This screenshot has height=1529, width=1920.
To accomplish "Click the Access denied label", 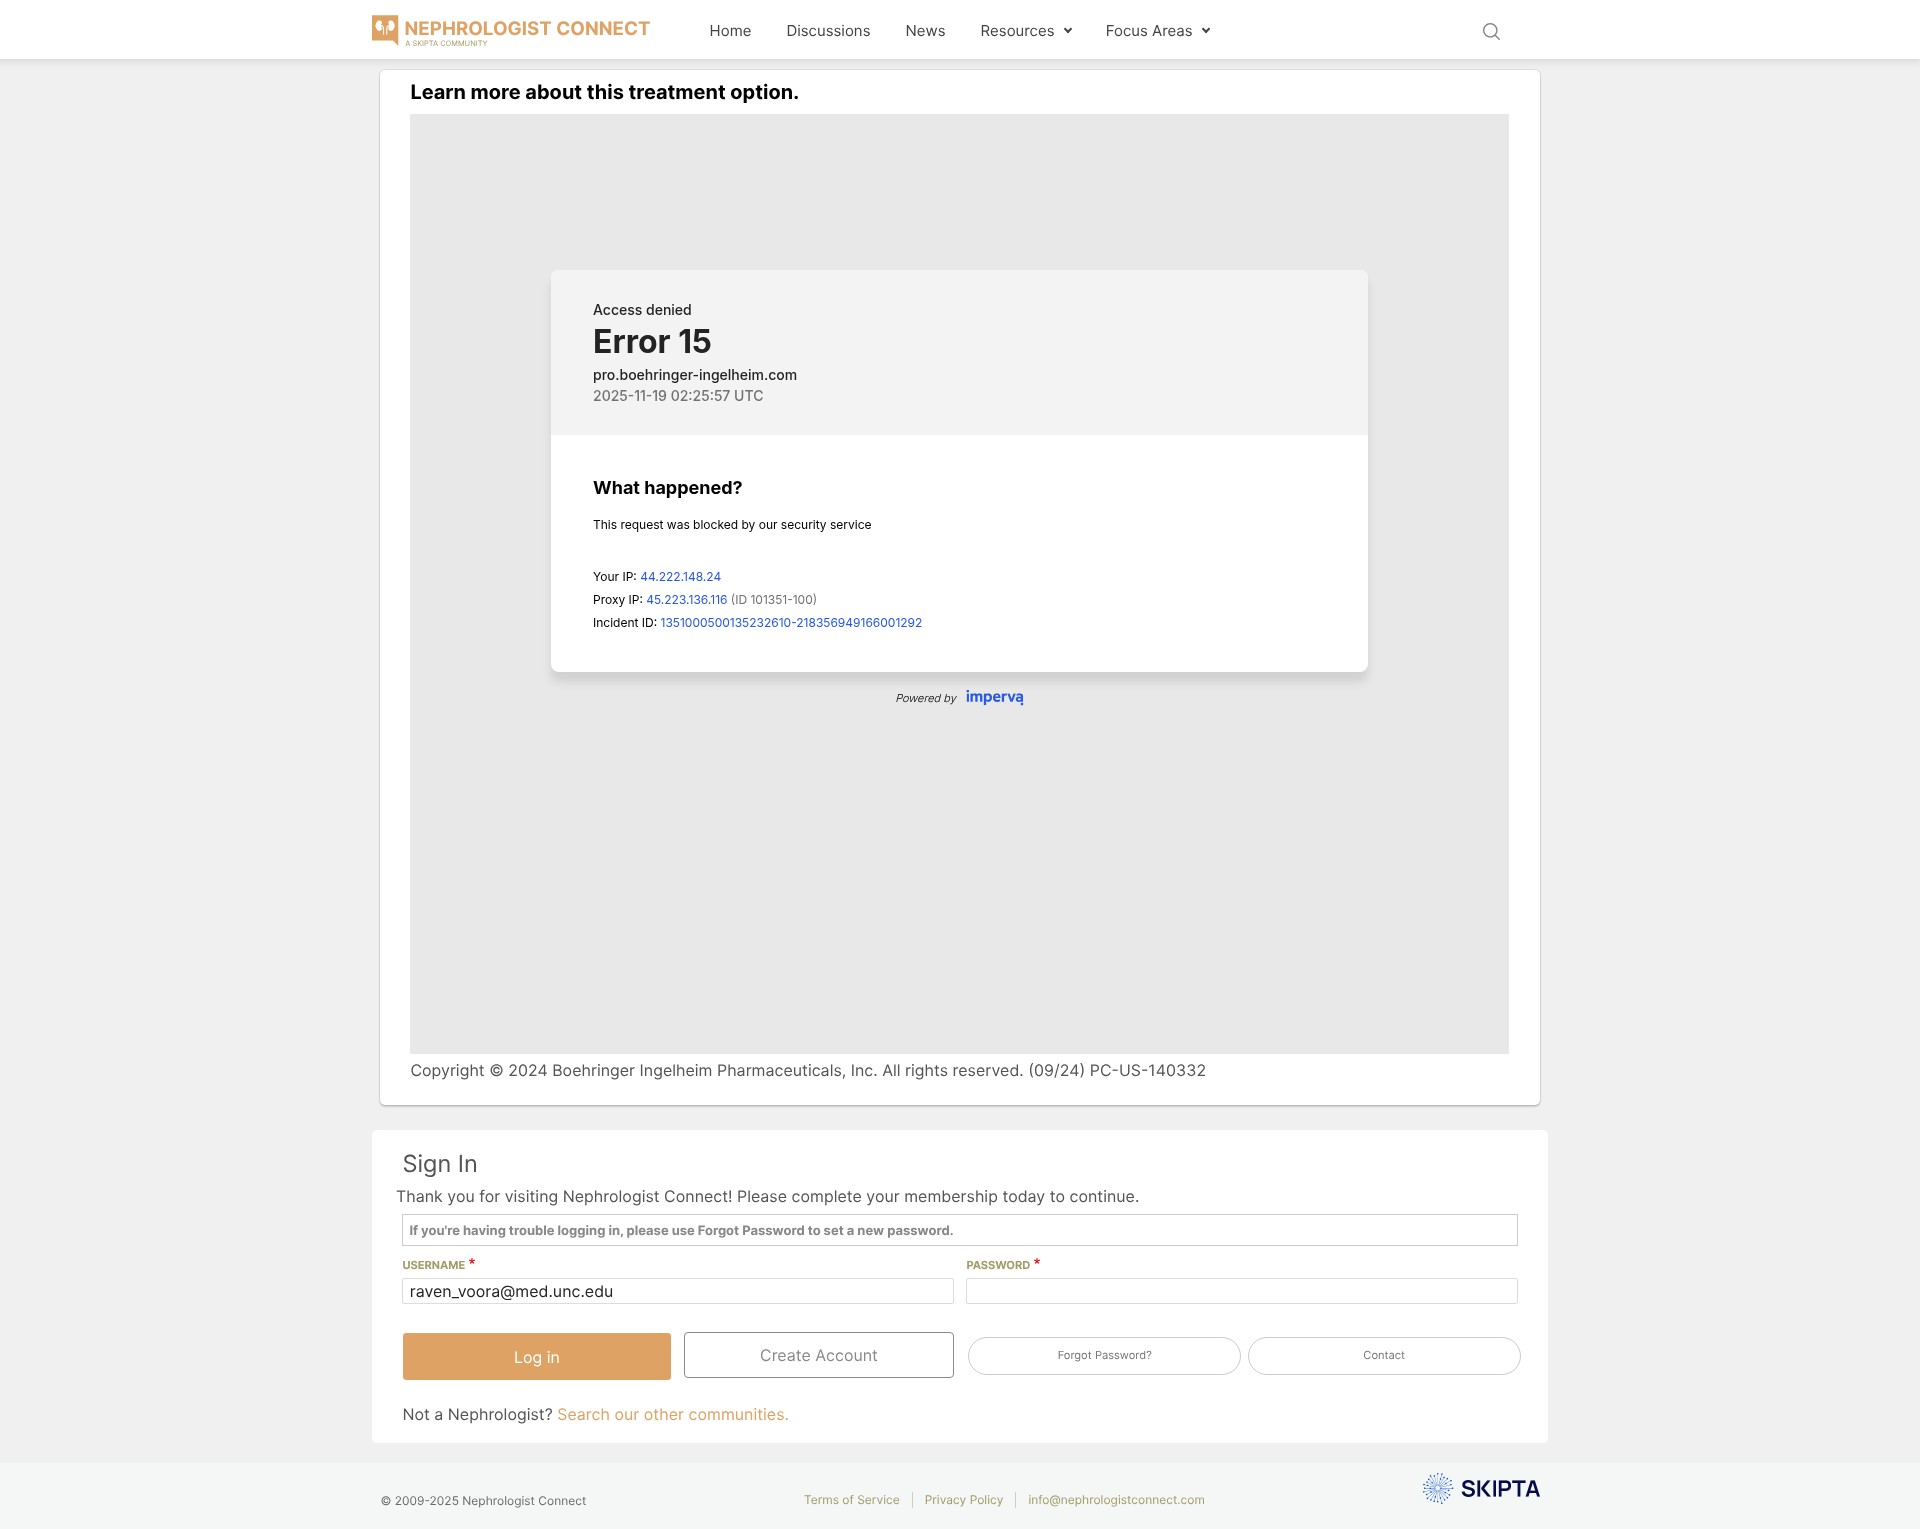I will (642, 310).
